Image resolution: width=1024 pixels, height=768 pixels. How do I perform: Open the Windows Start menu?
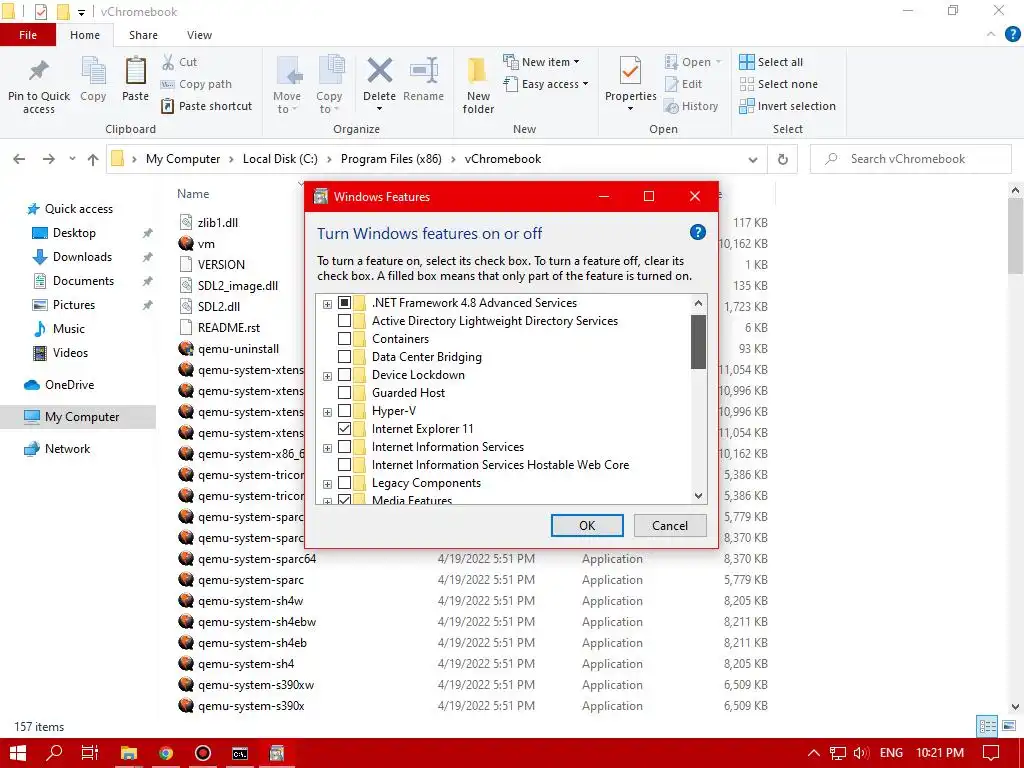(18, 753)
